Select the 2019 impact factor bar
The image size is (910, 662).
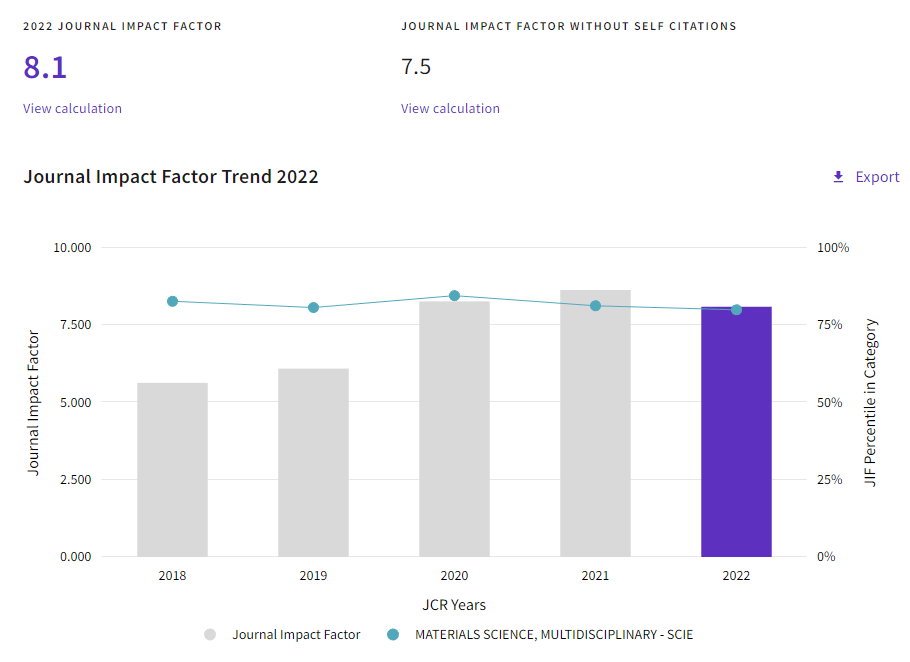tap(313, 463)
